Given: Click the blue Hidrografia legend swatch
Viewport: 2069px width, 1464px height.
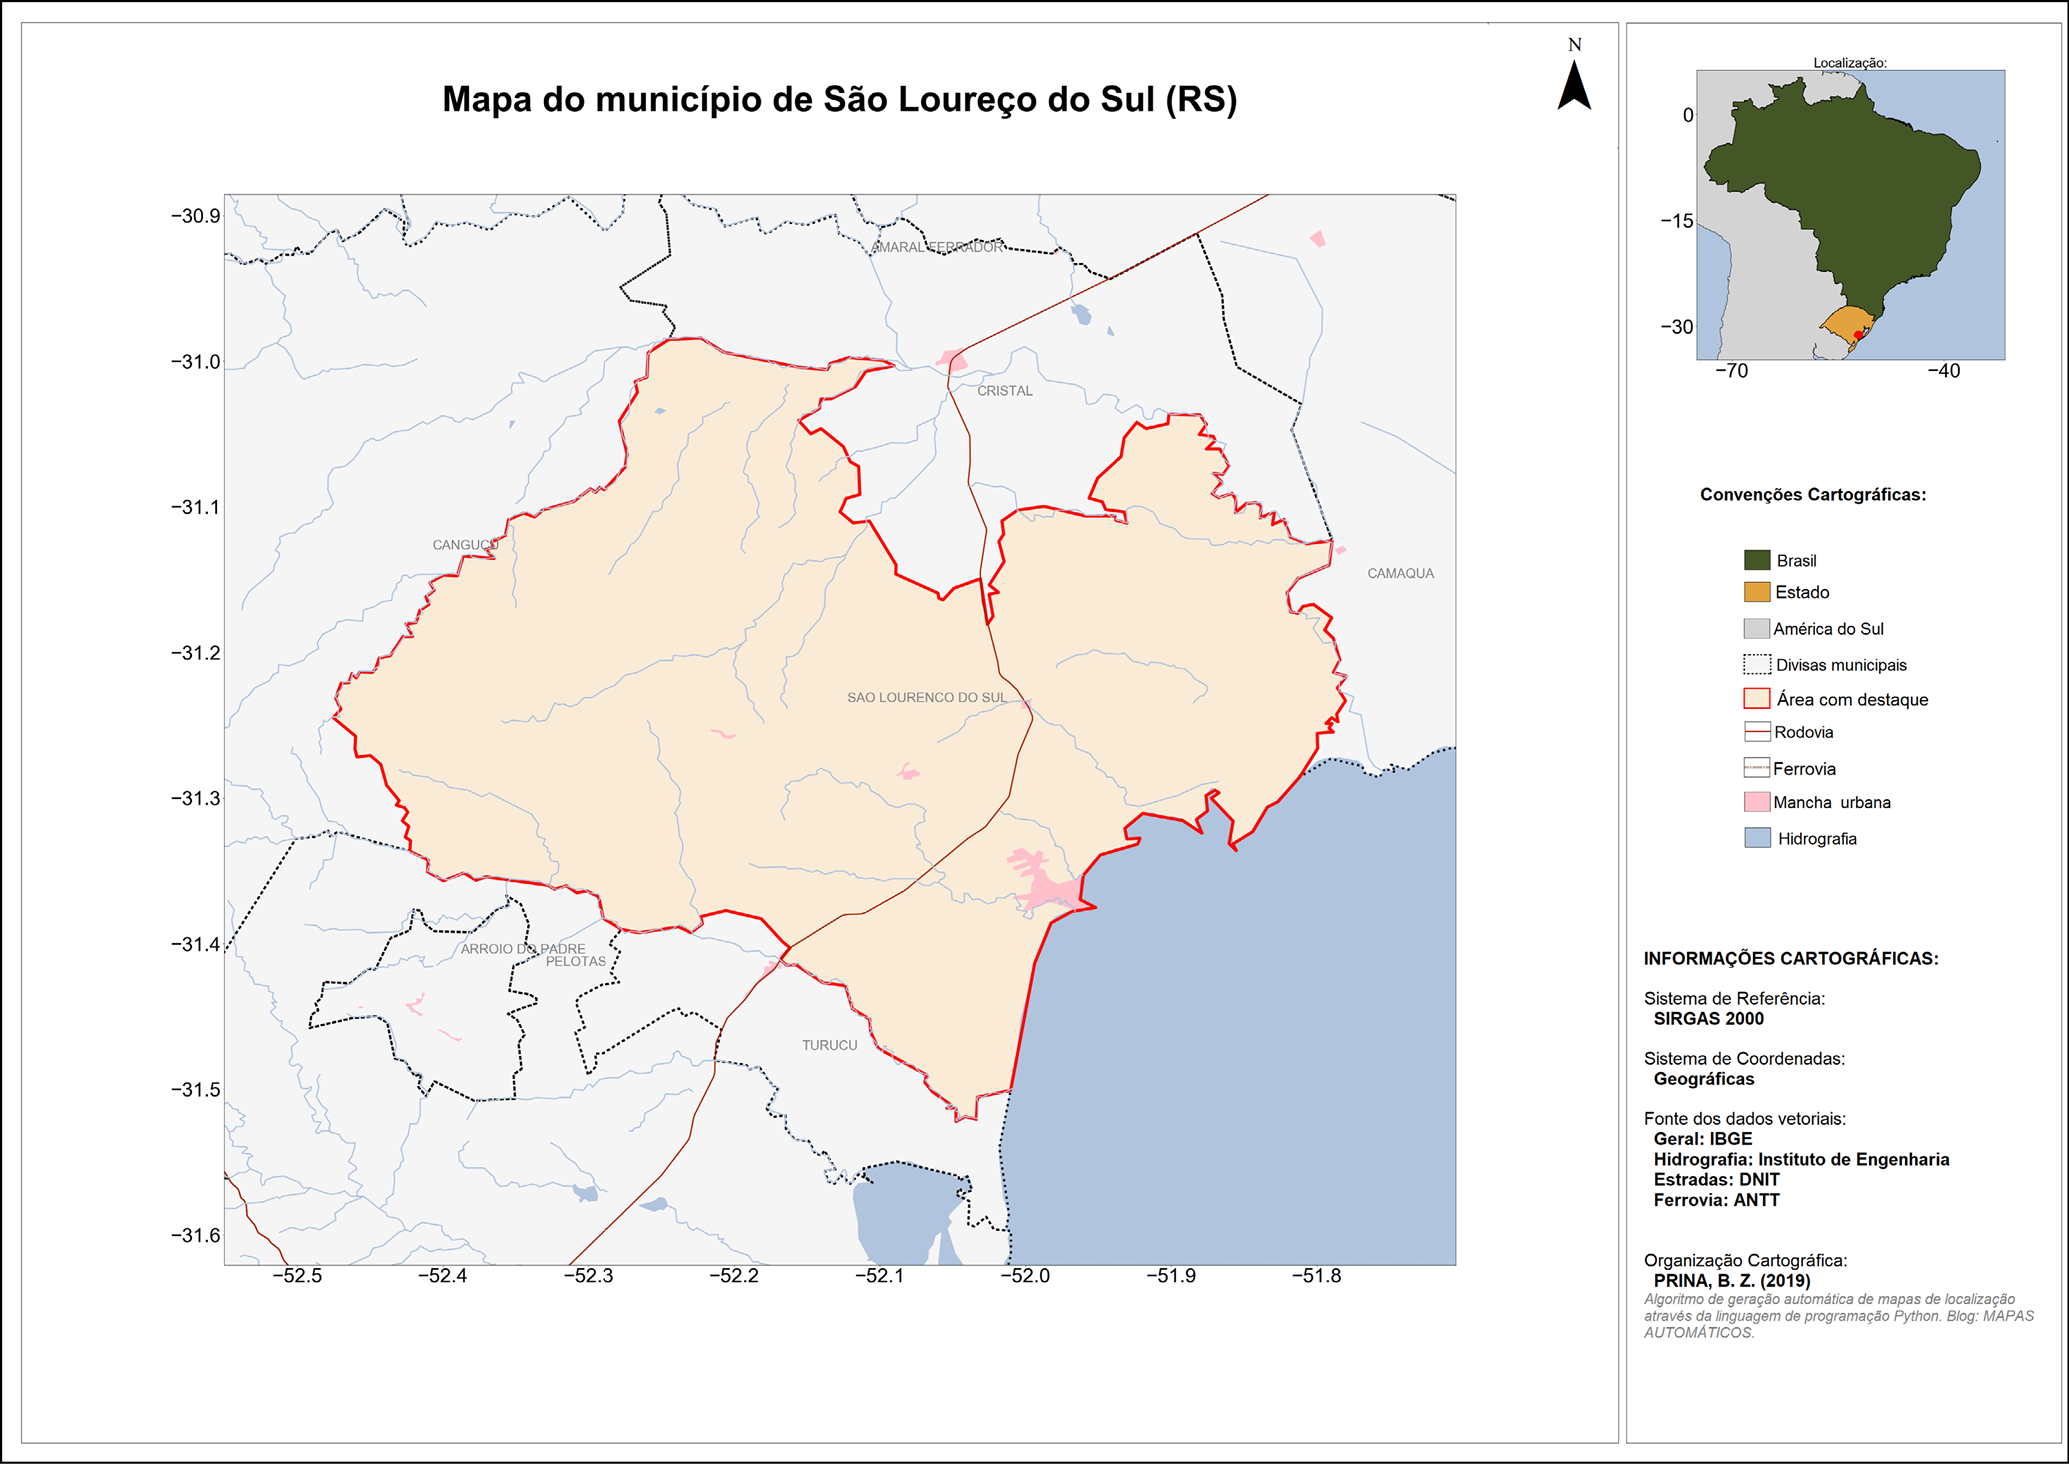Looking at the screenshot, I should [1756, 838].
